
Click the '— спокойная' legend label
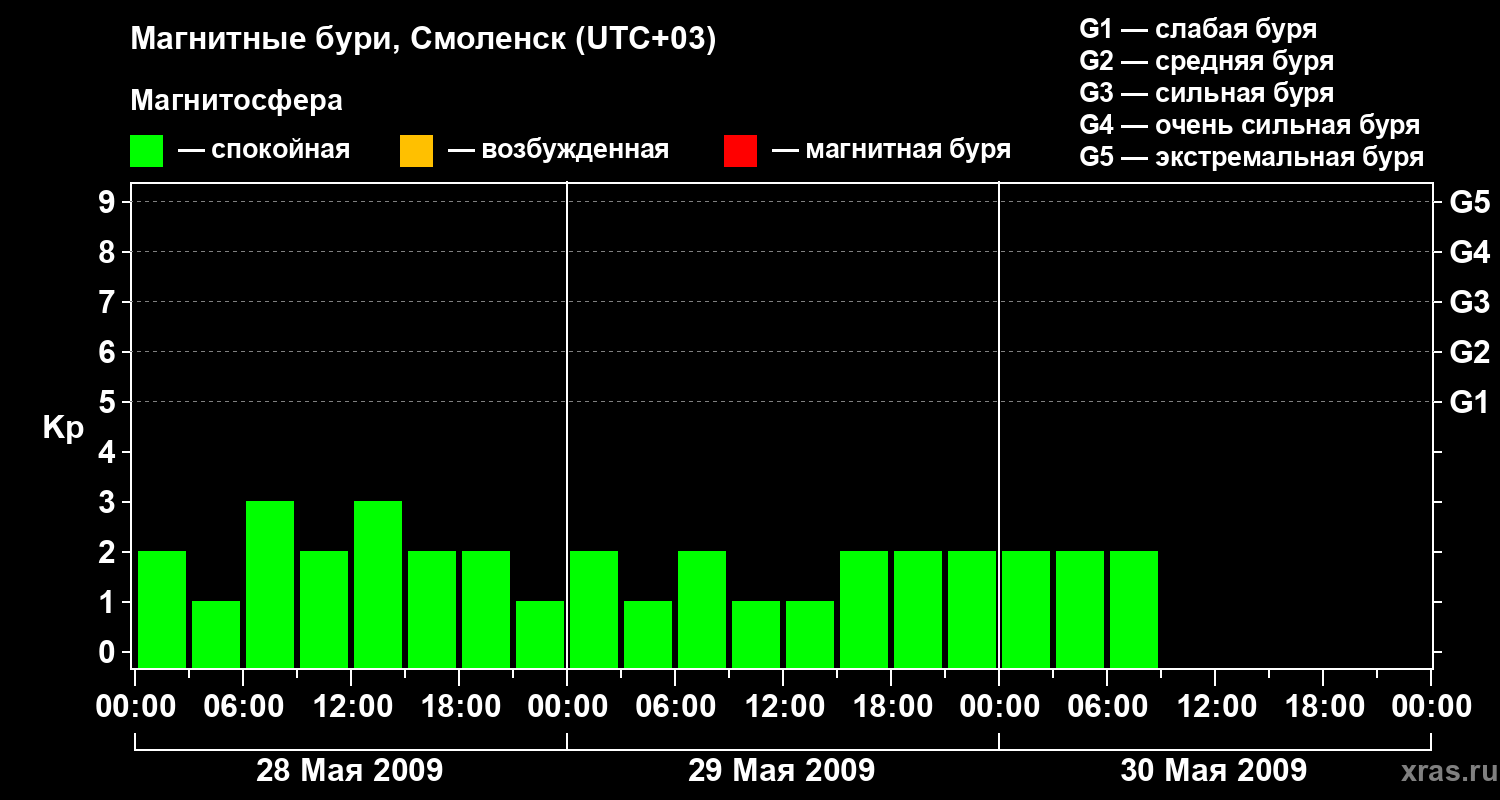tap(264, 151)
